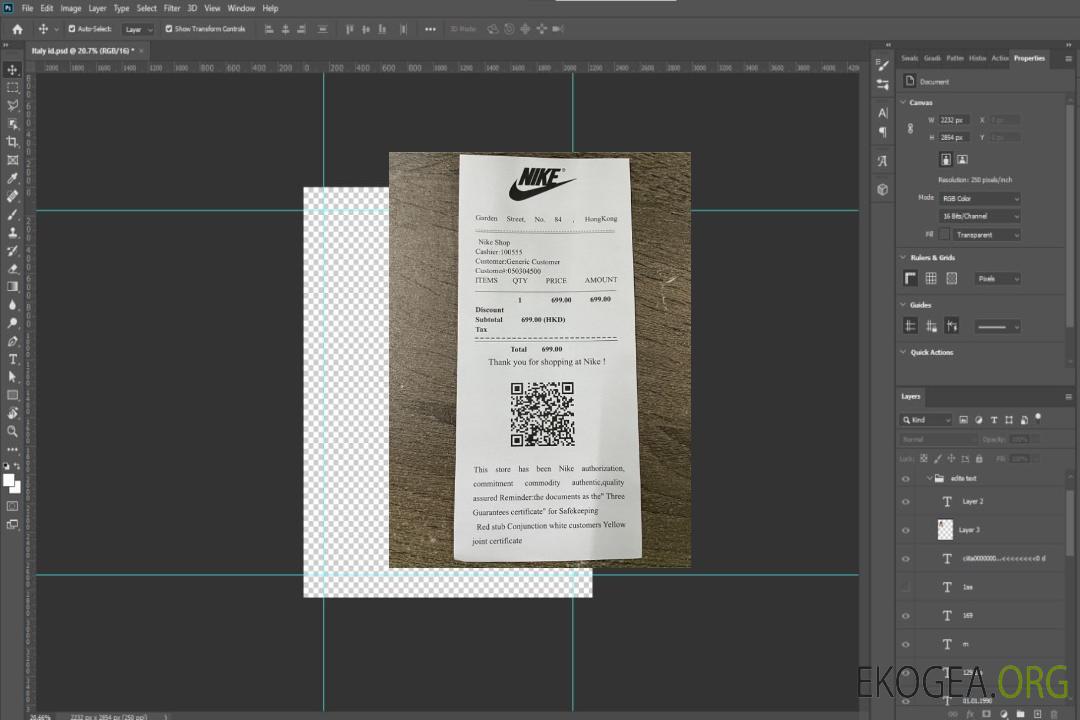Viewport: 1080px width, 720px height.
Task: Select the Lasso tool
Action: tap(12, 105)
